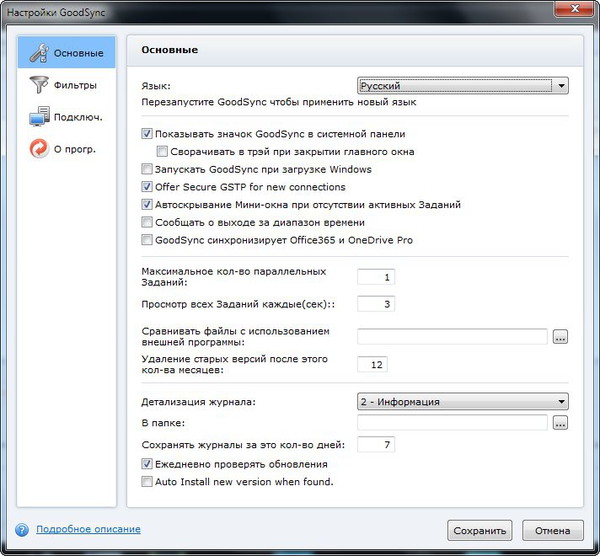Click the log retention days field

coord(377,444)
